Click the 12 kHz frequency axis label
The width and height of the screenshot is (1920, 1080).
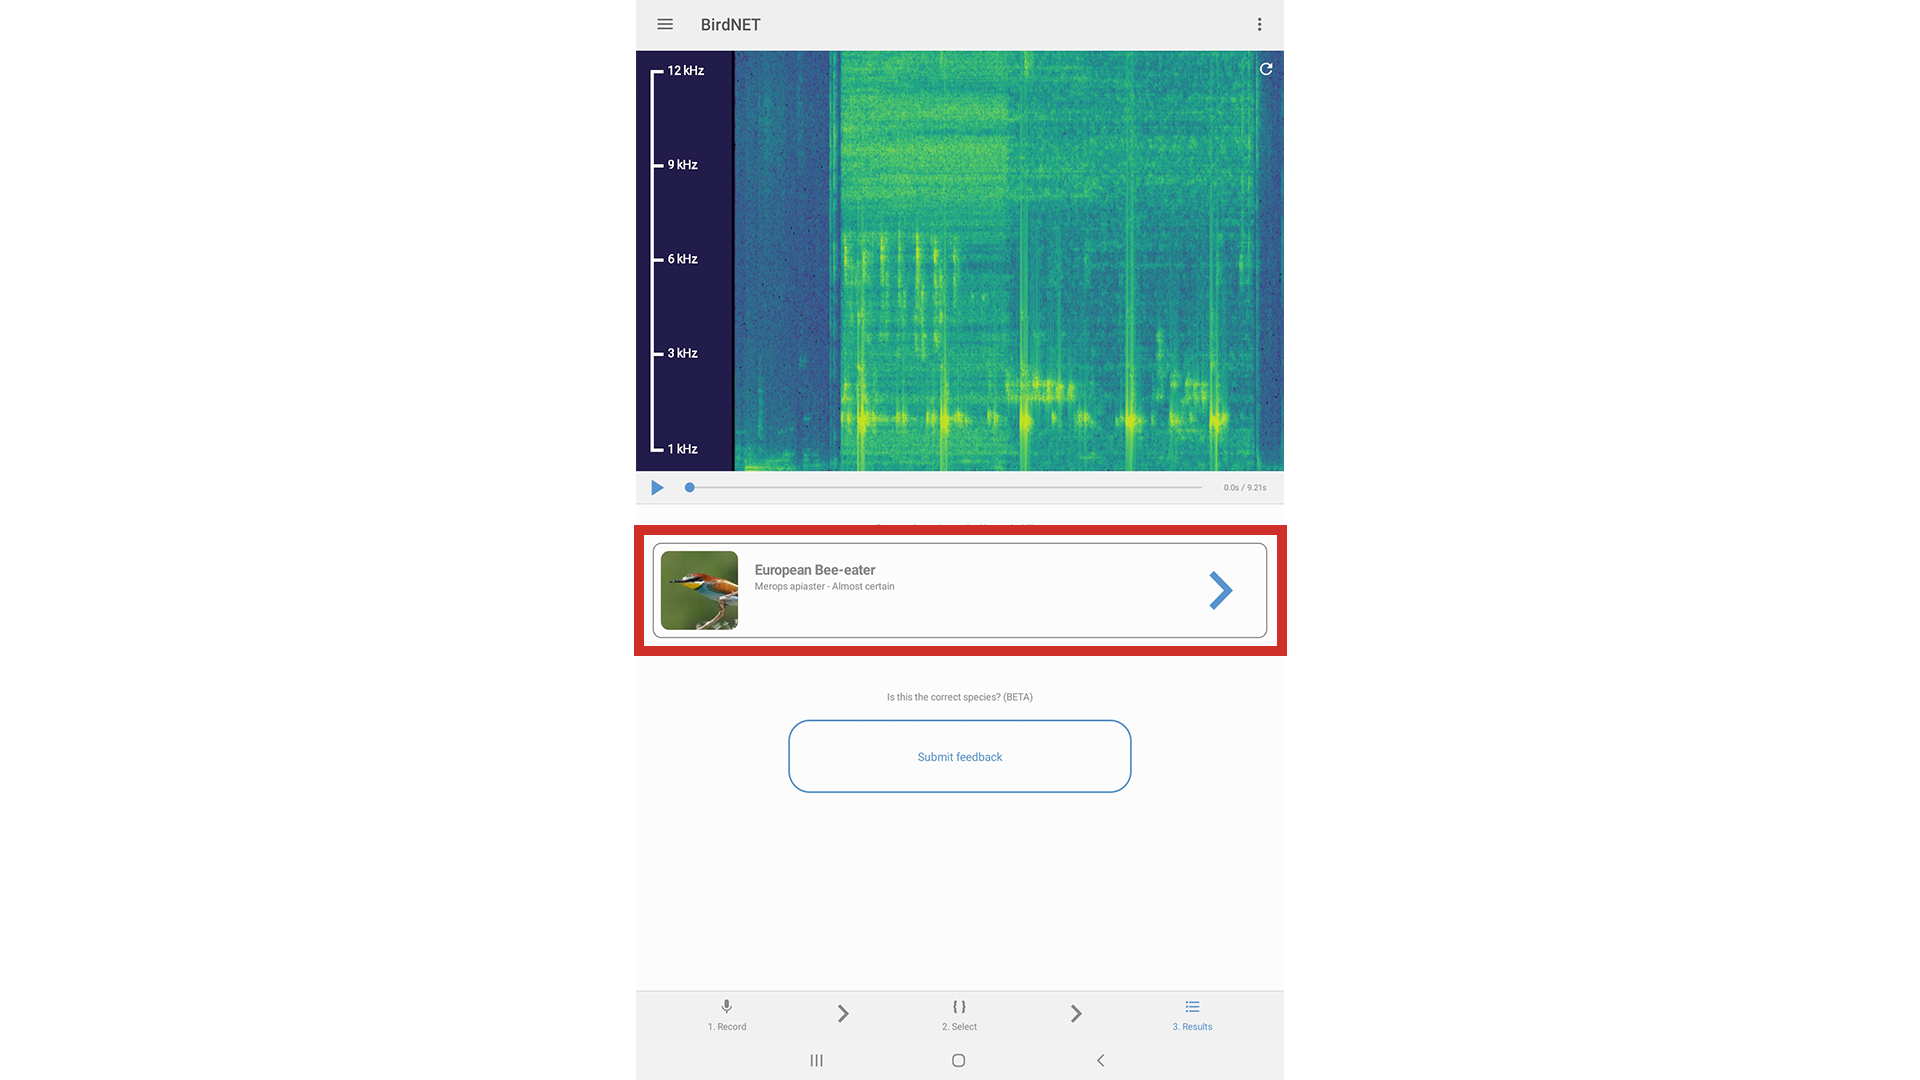coord(686,71)
